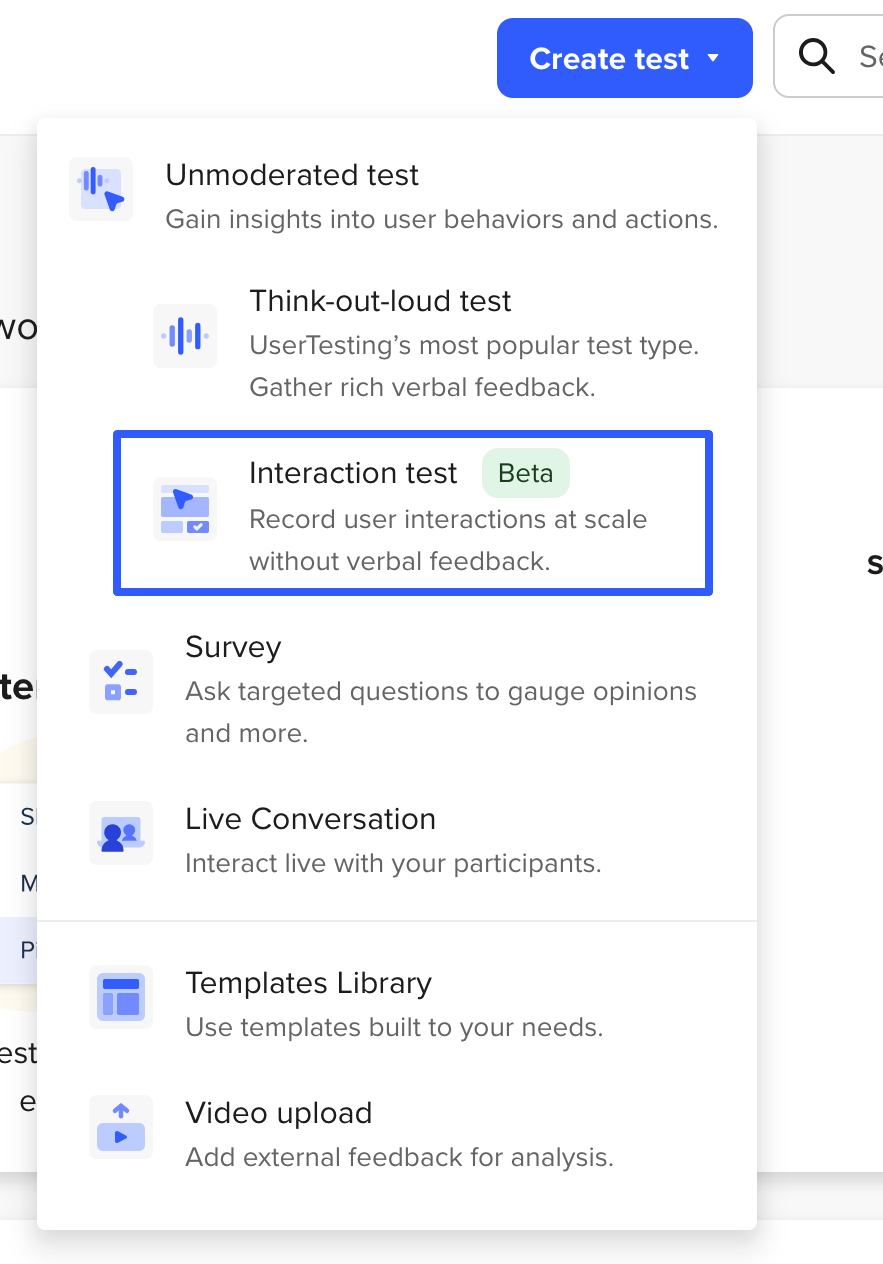Click the Live Conversation people icon
Viewport: 883px width, 1264px height.
(121, 833)
